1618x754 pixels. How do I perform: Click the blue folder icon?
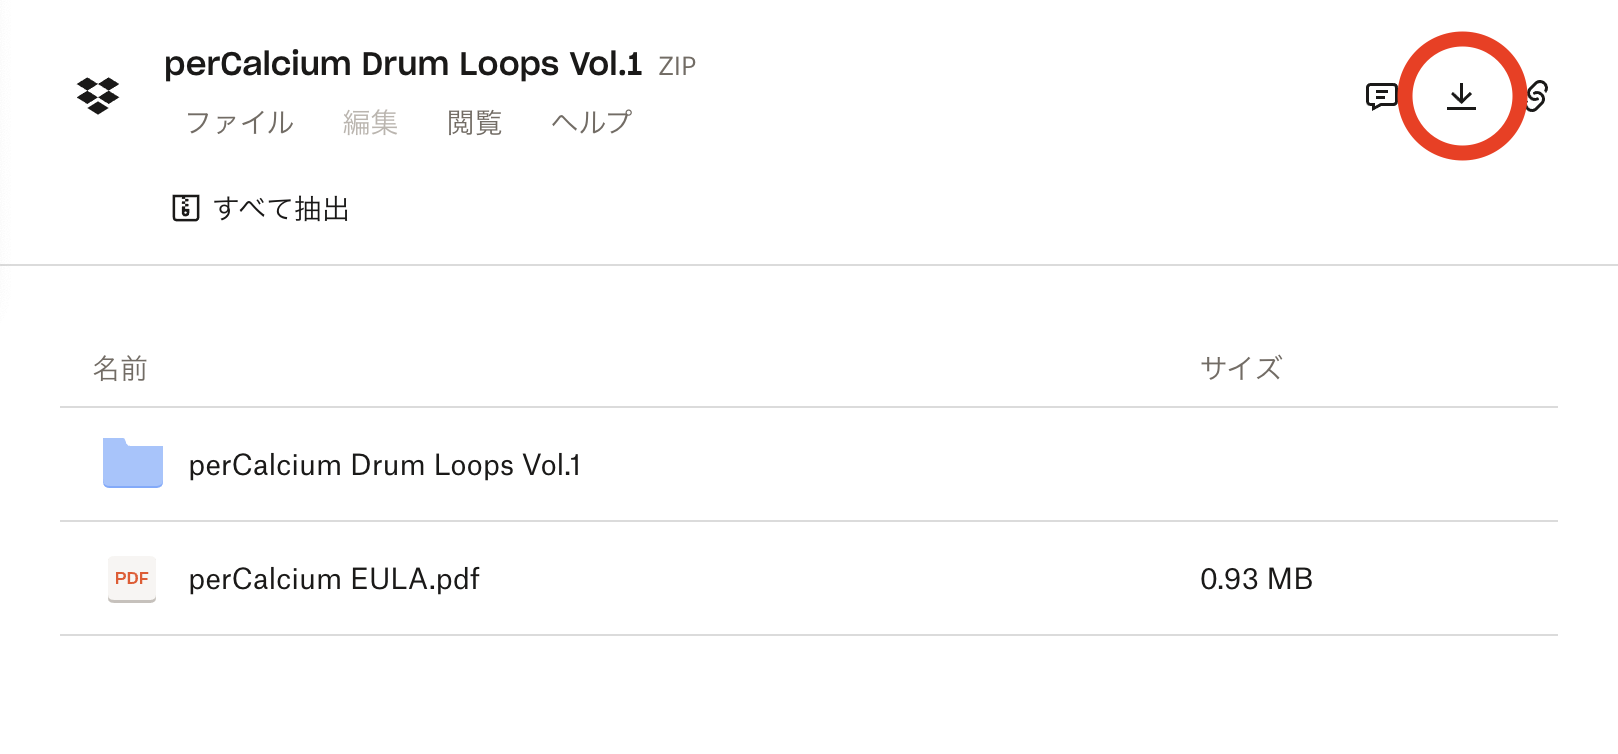pyautogui.click(x=133, y=463)
